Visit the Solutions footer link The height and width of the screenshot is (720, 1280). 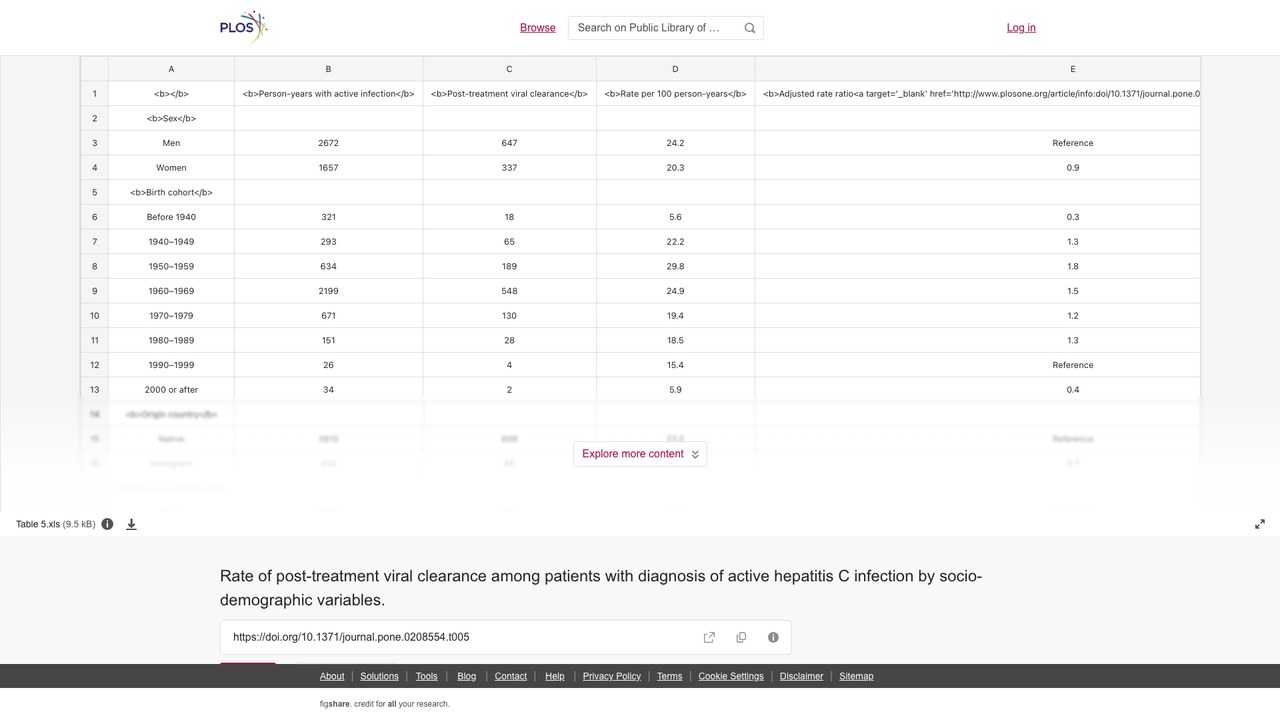379,676
